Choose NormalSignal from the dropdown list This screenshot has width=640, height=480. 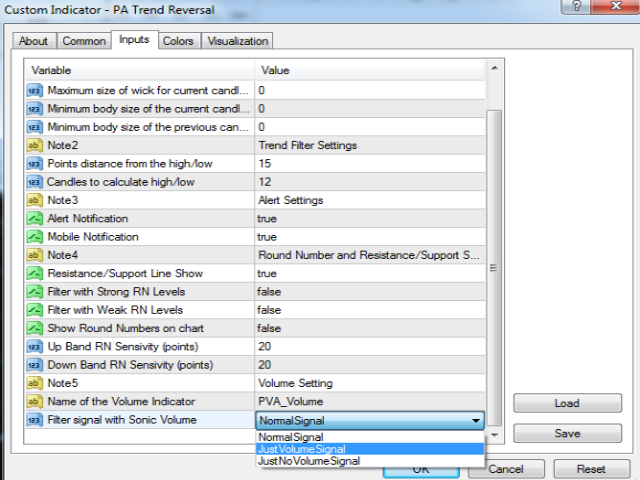tap(370, 437)
